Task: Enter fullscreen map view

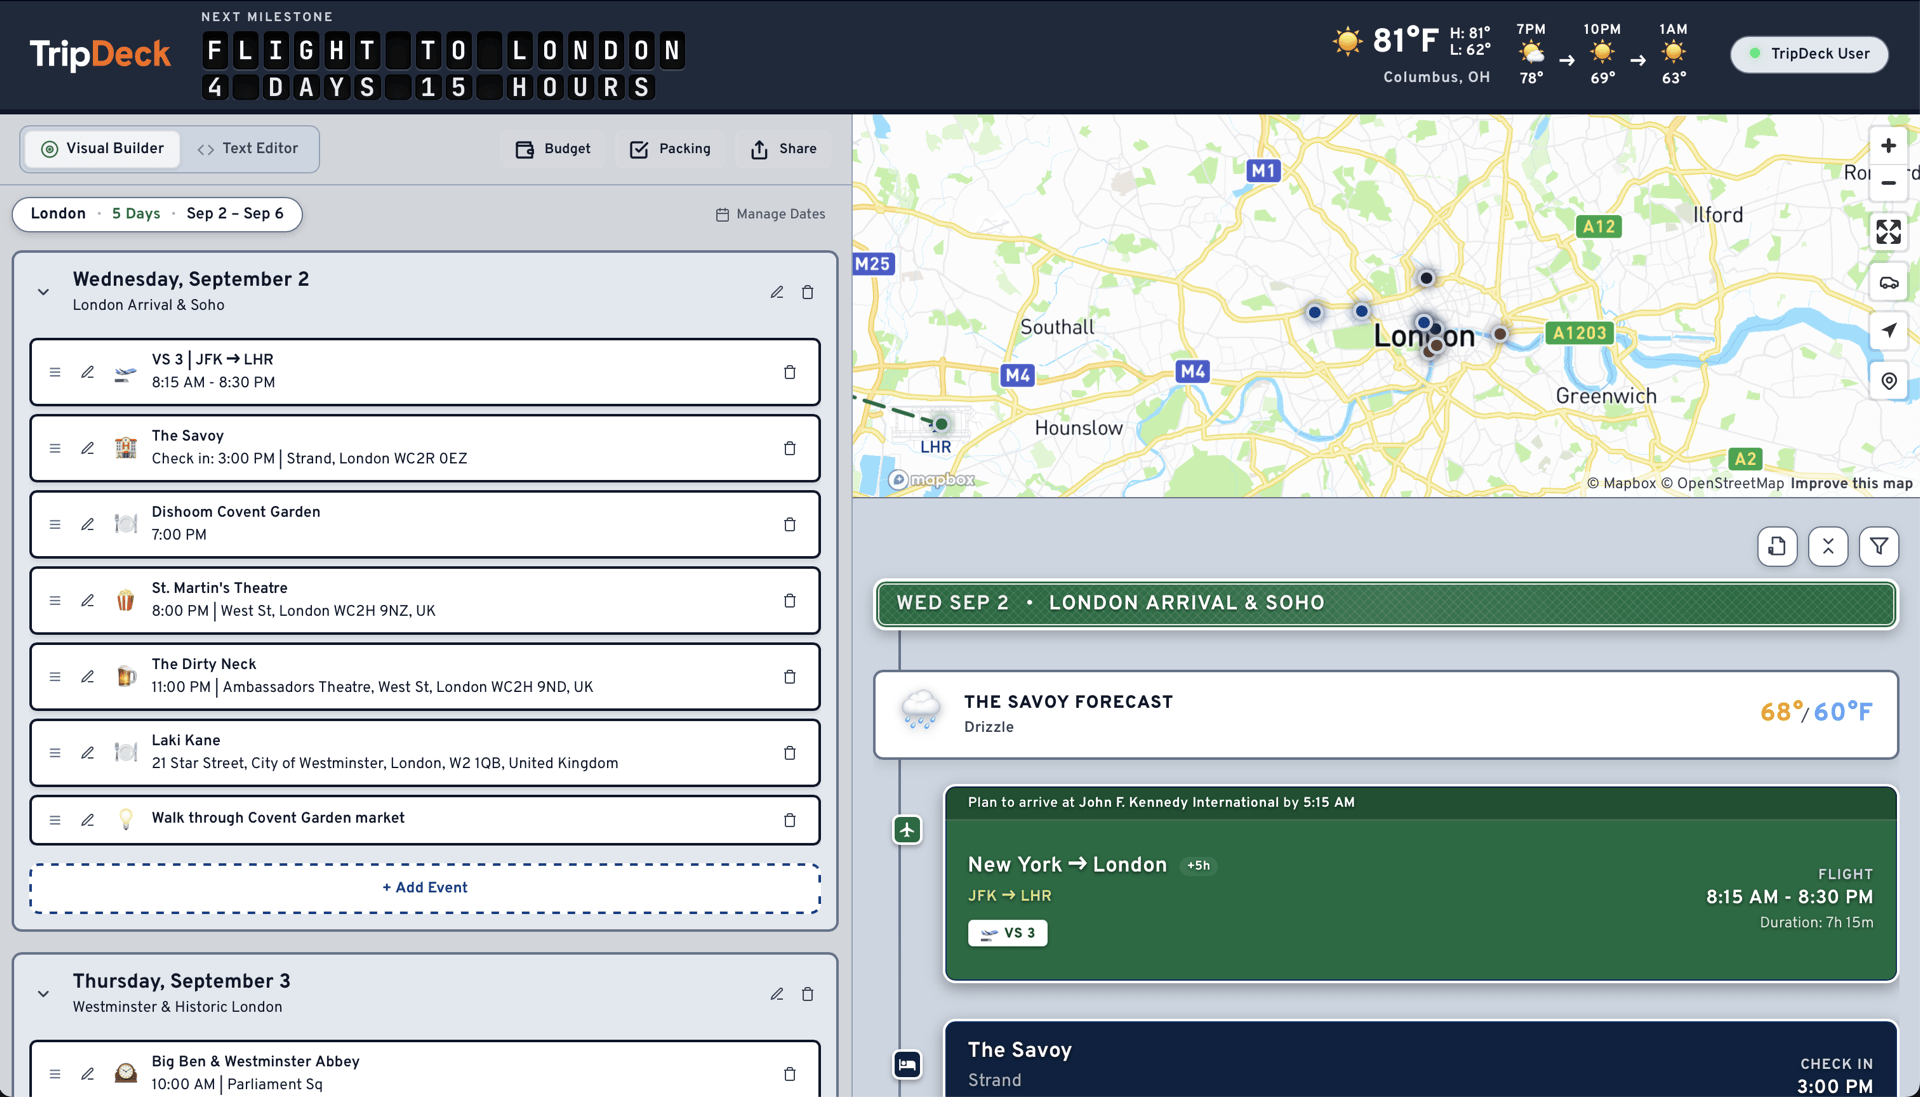Action: tap(1888, 232)
